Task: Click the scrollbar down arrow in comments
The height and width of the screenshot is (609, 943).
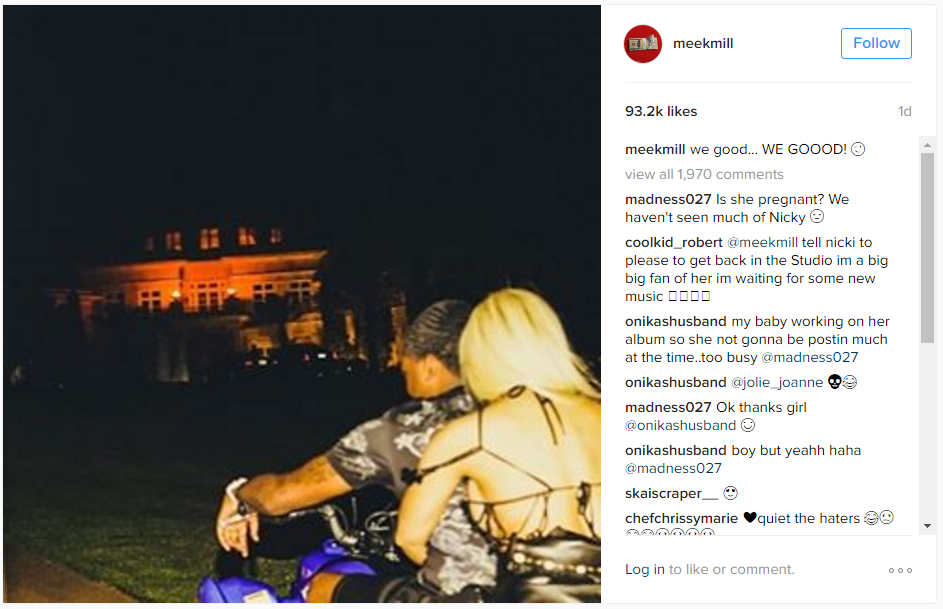Action: pos(927,525)
